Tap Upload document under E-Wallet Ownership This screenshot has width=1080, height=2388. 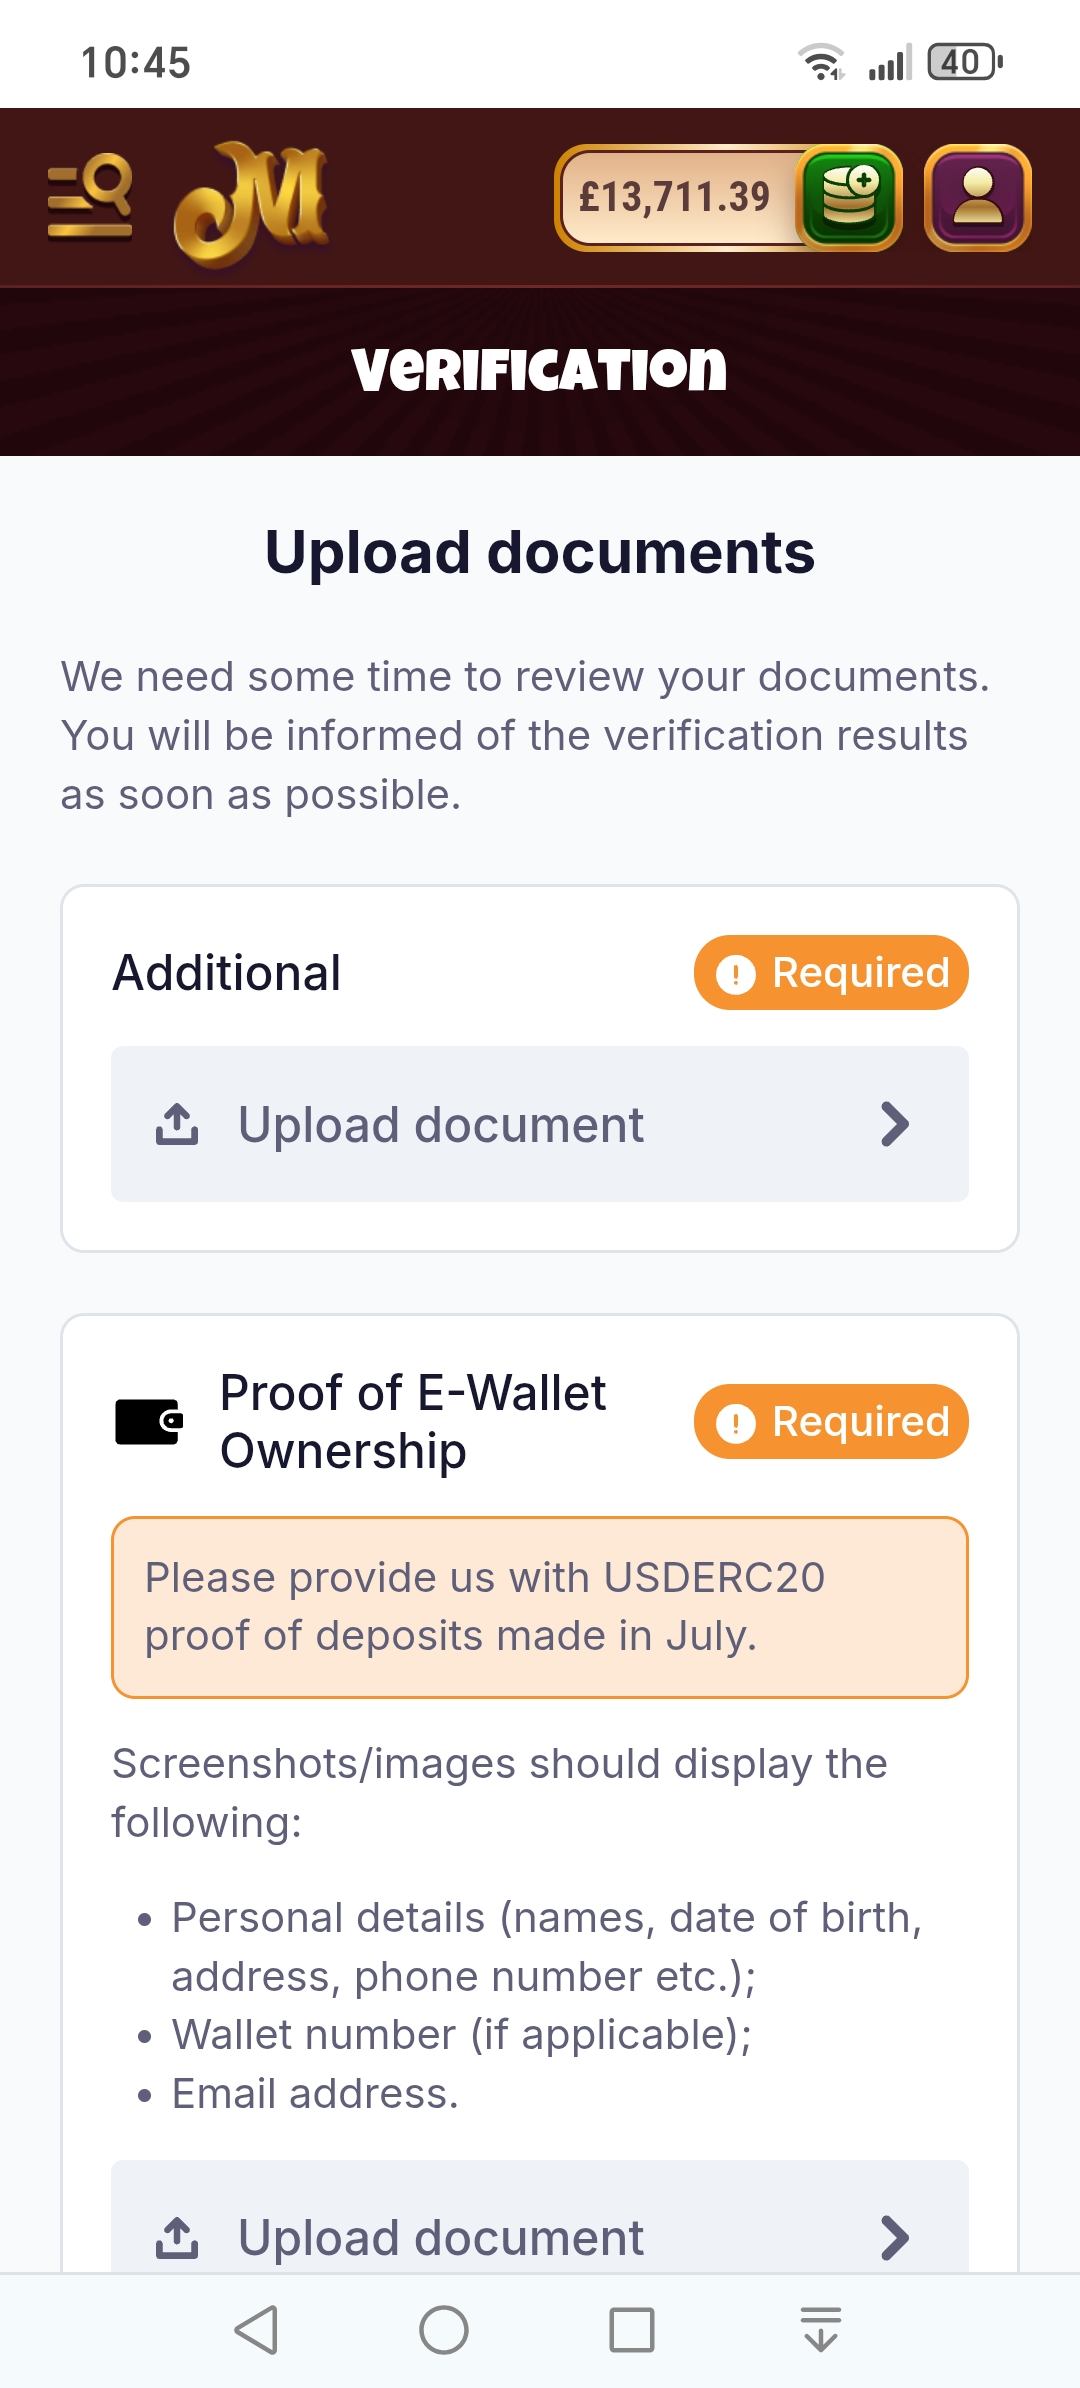[x=440, y=2237]
